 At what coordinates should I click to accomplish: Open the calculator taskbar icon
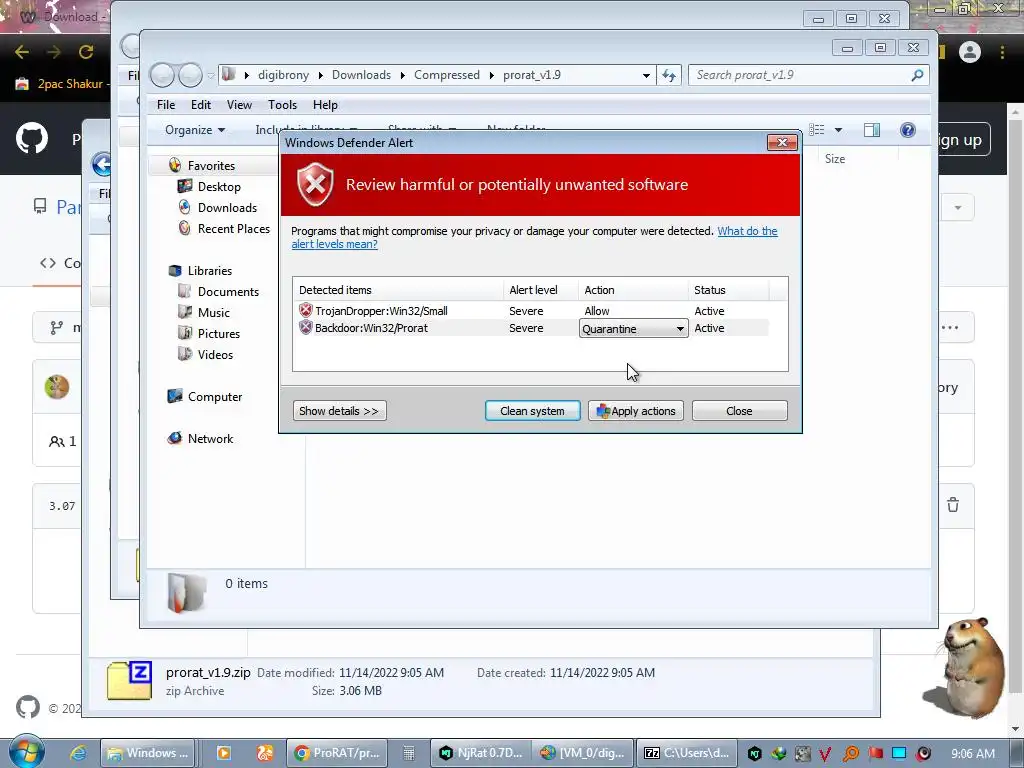pos(409,753)
